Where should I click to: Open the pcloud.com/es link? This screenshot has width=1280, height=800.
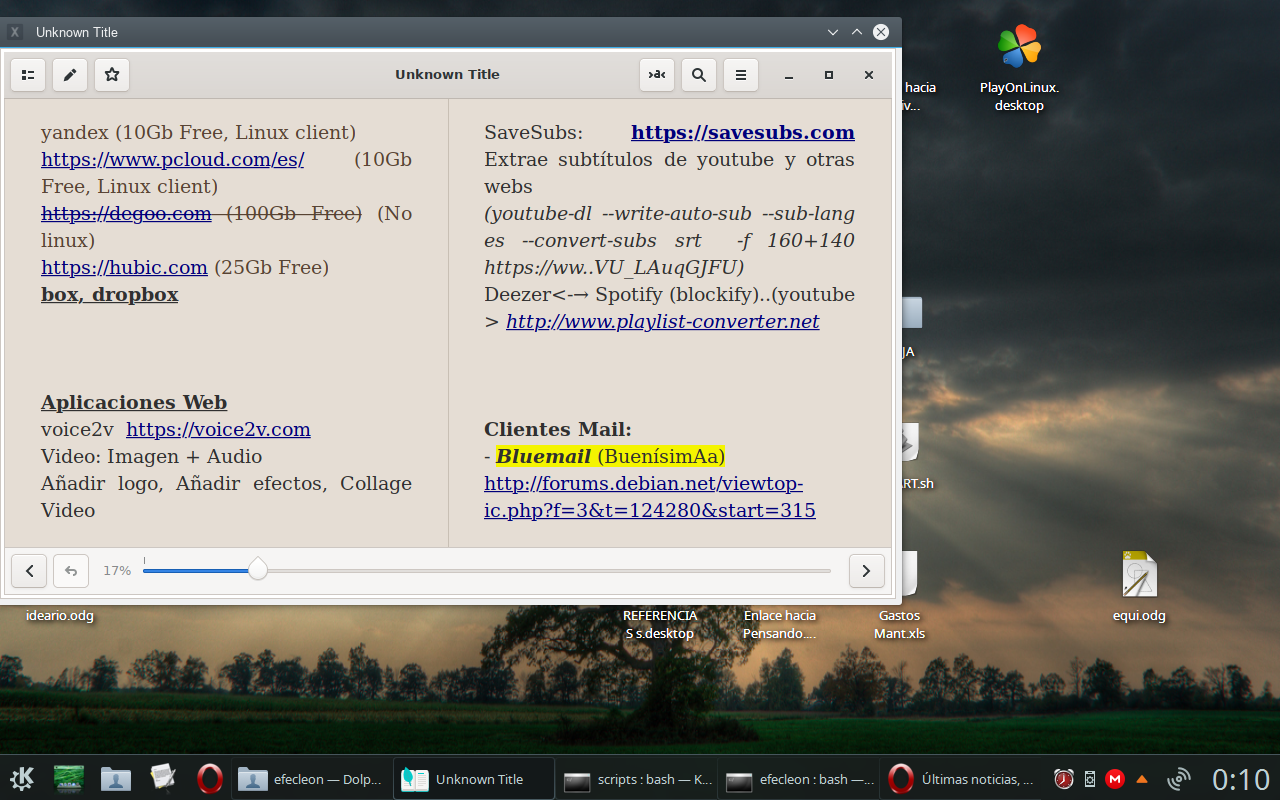173,159
